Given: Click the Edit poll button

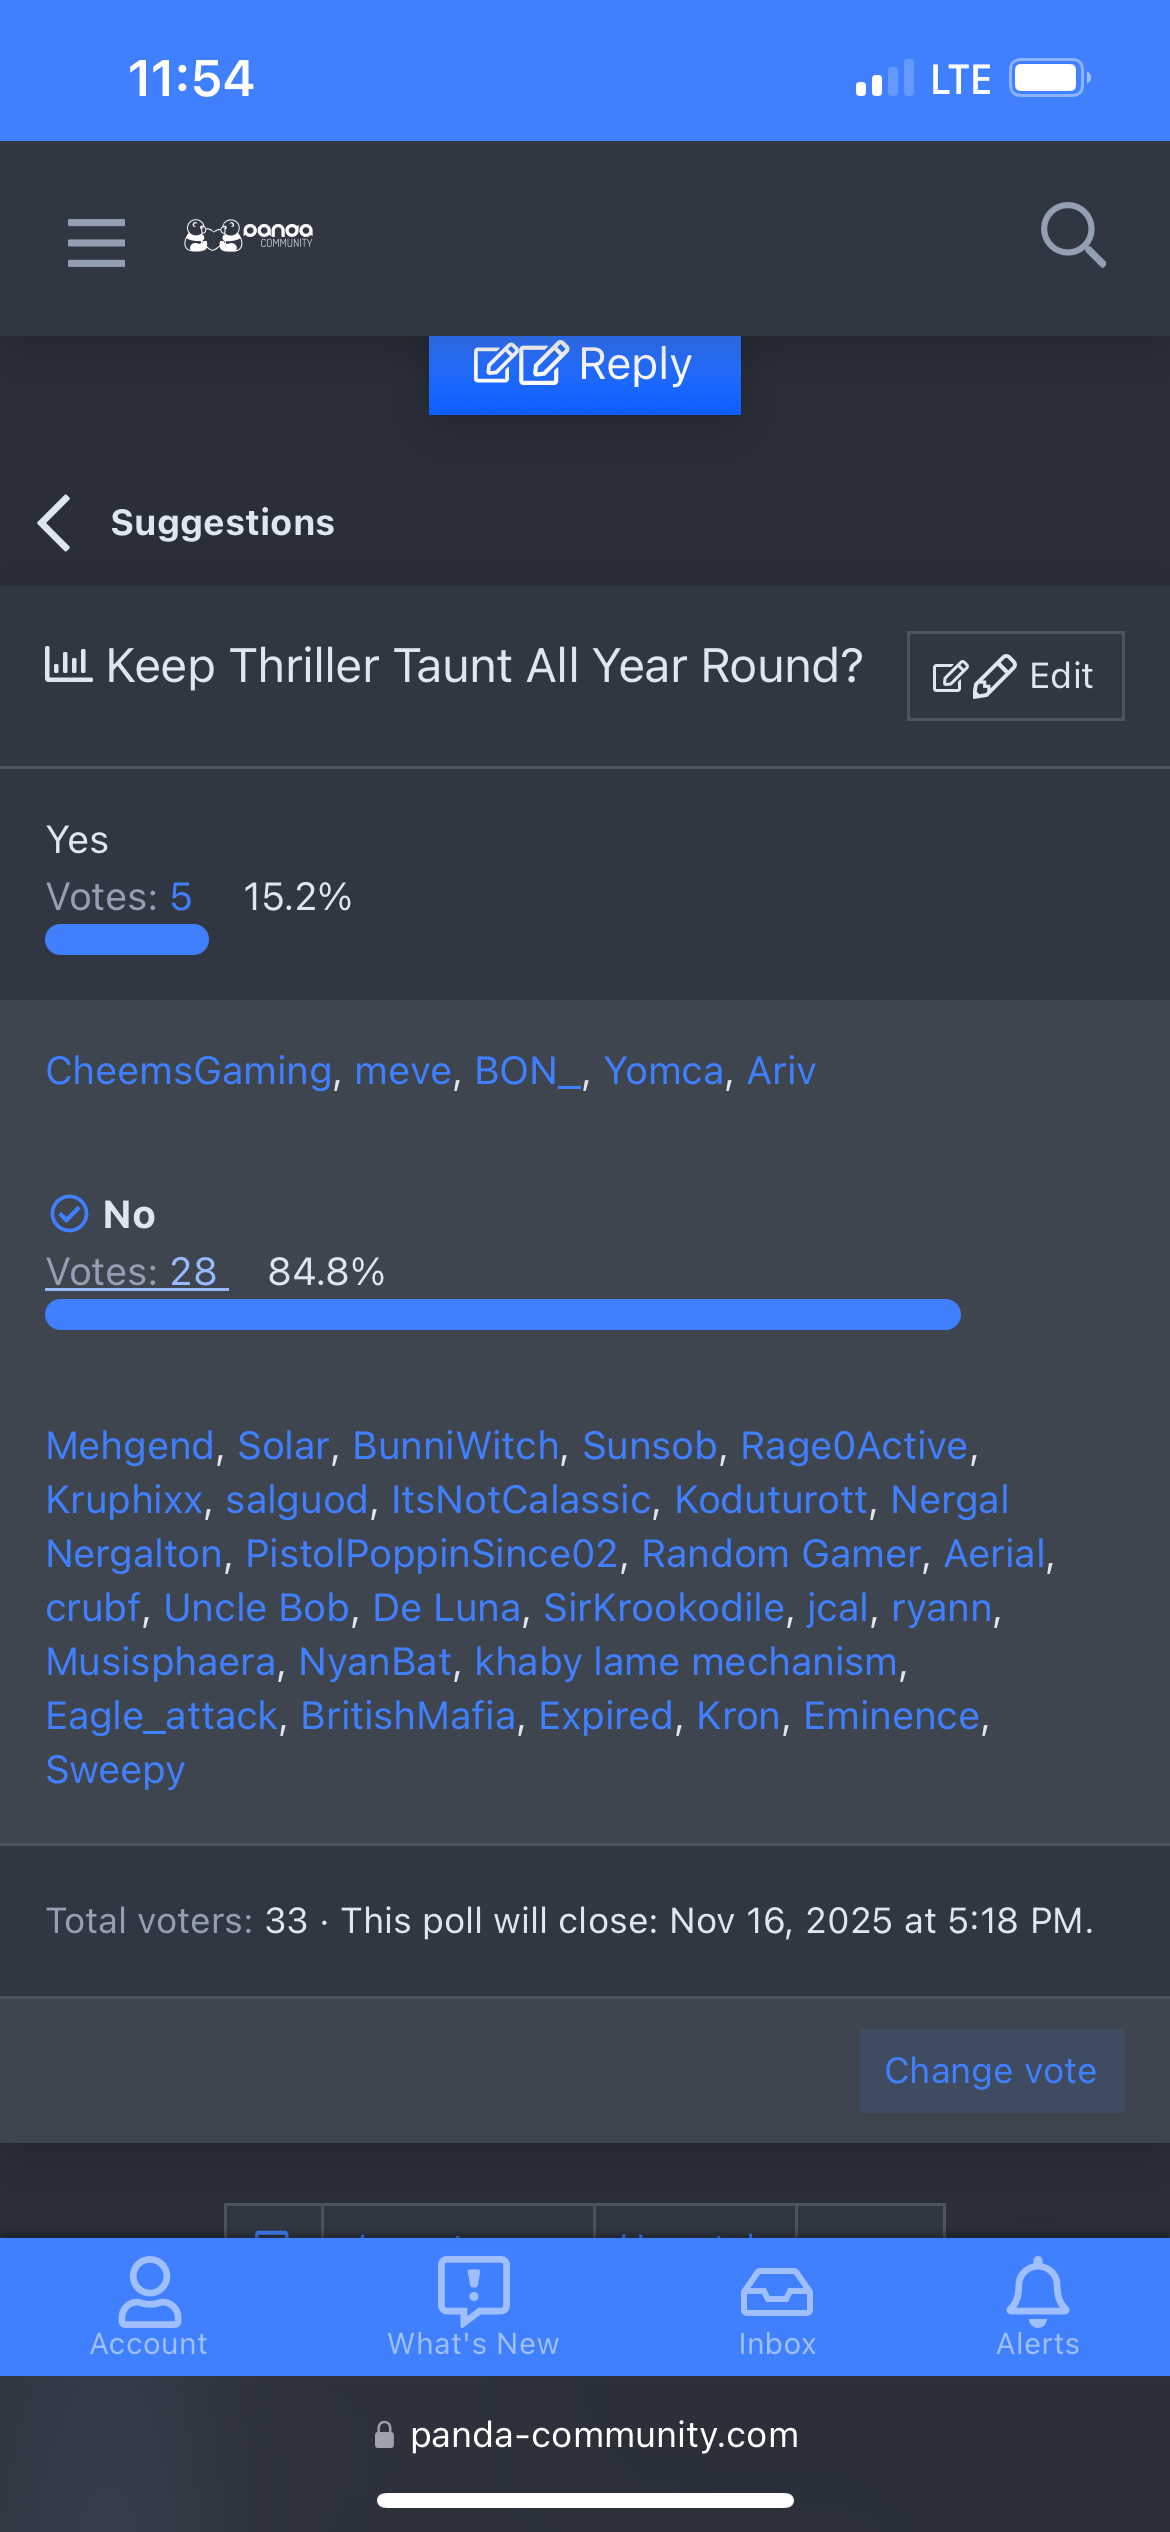Looking at the screenshot, I should point(1015,676).
